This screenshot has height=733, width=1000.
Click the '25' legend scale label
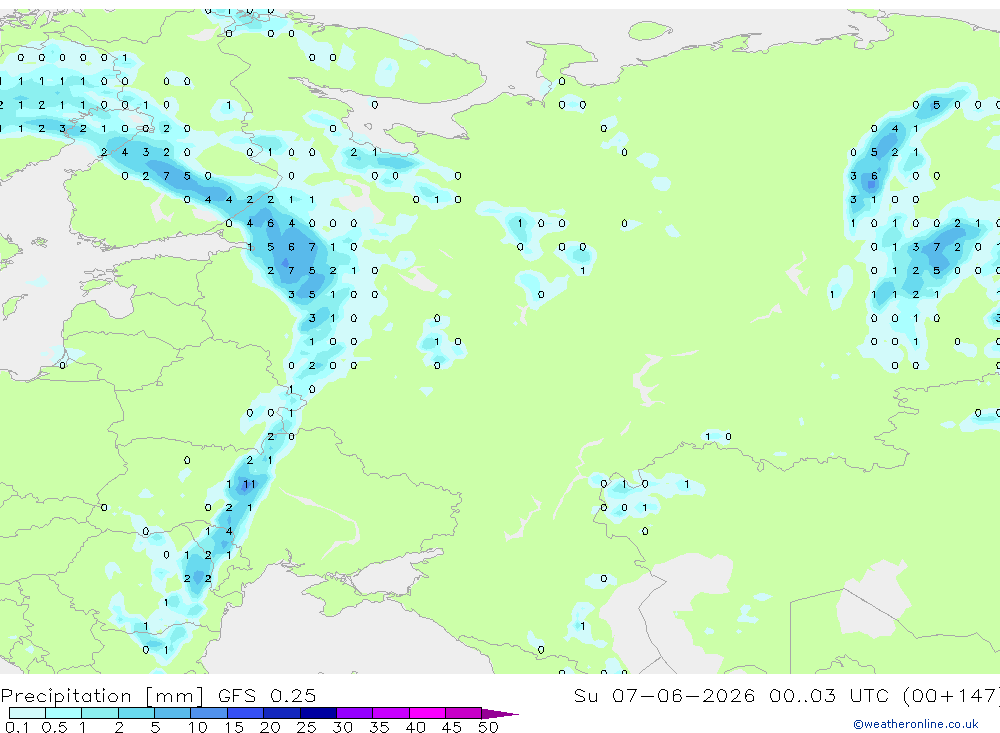[x=306, y=727]
